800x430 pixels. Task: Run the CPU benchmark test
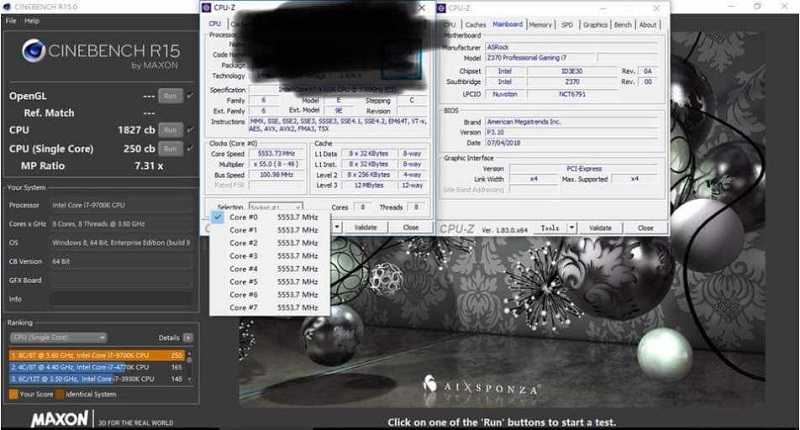[x=169, y=130]
